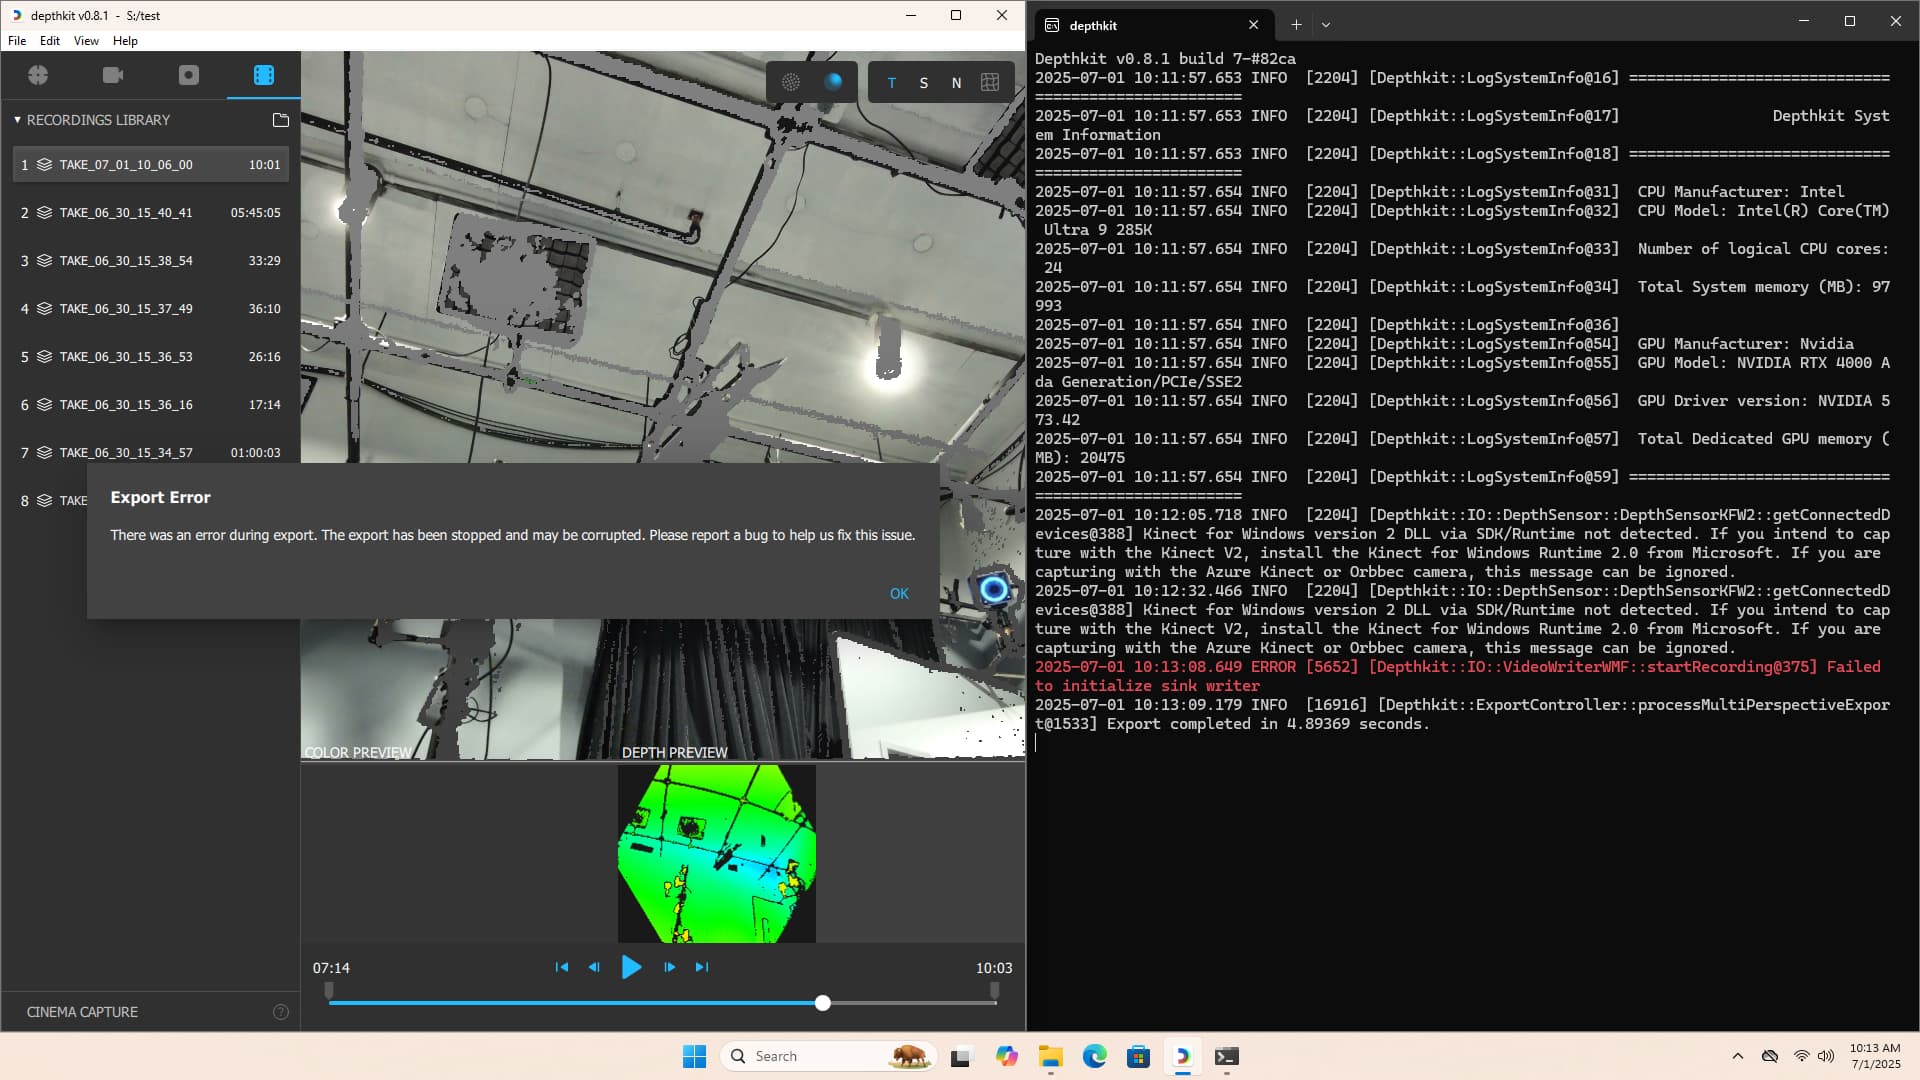This screenshot has height=1080, width=1920.
Task: Skip to end of the take
Action: 702,967
